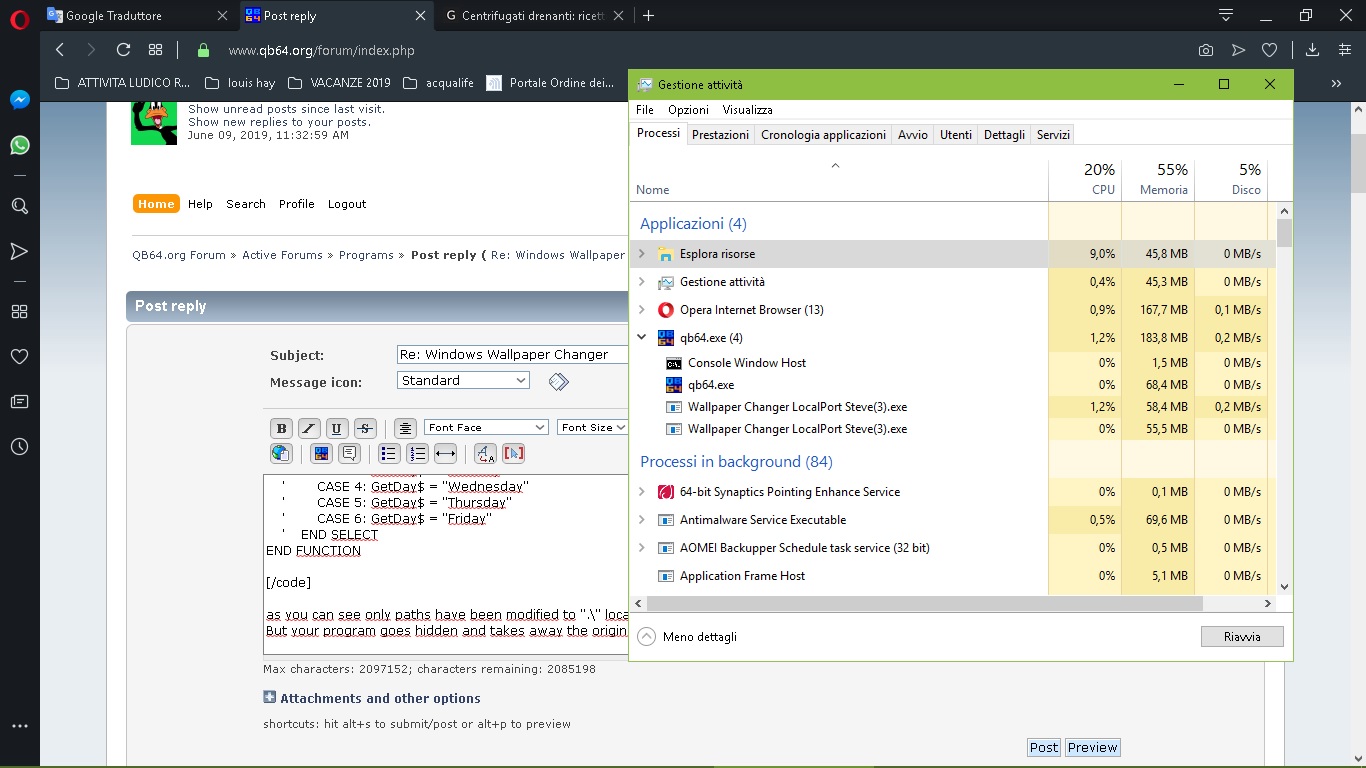Switch to the Servizi tab
This screenshot has width=1366, height=768.
tap(1053, 135)
